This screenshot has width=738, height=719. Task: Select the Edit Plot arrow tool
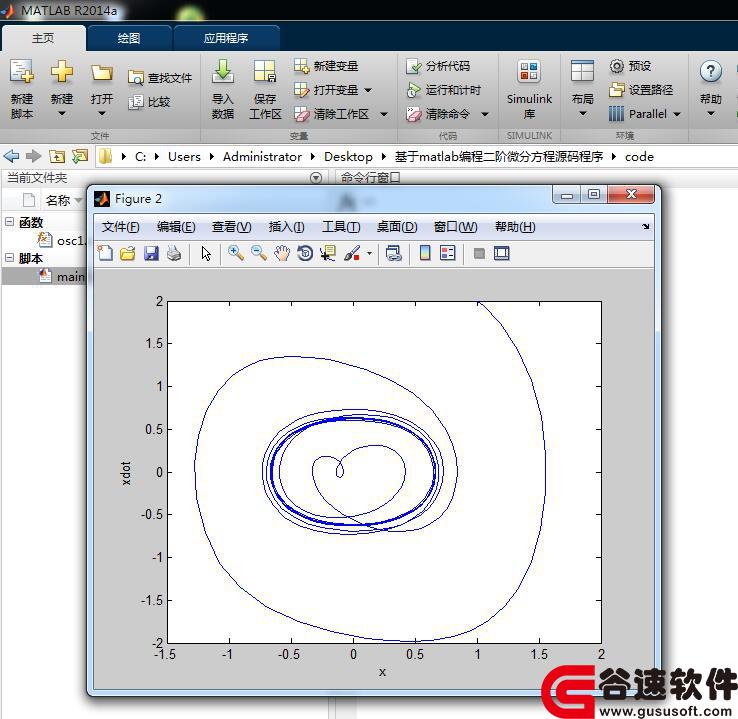tap(206, 253)
